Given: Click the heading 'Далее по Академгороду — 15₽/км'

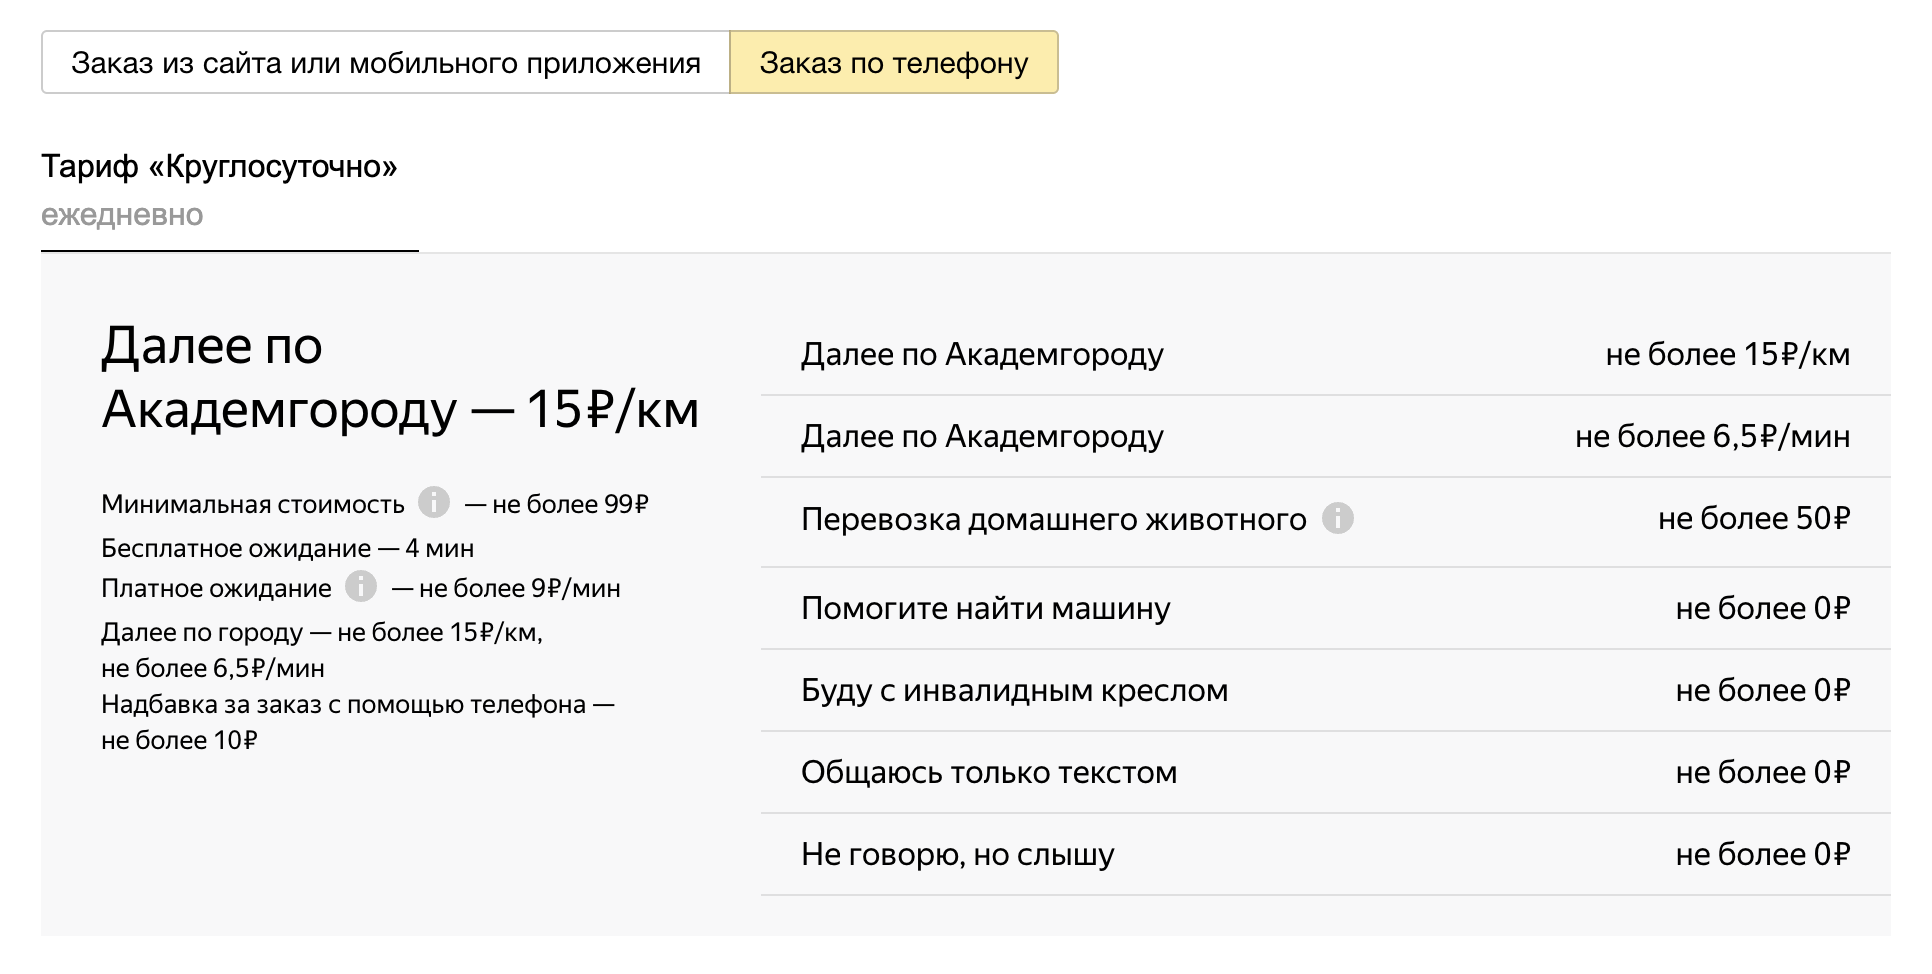Looking at the screenshot, I should click(x=400, y=377).
